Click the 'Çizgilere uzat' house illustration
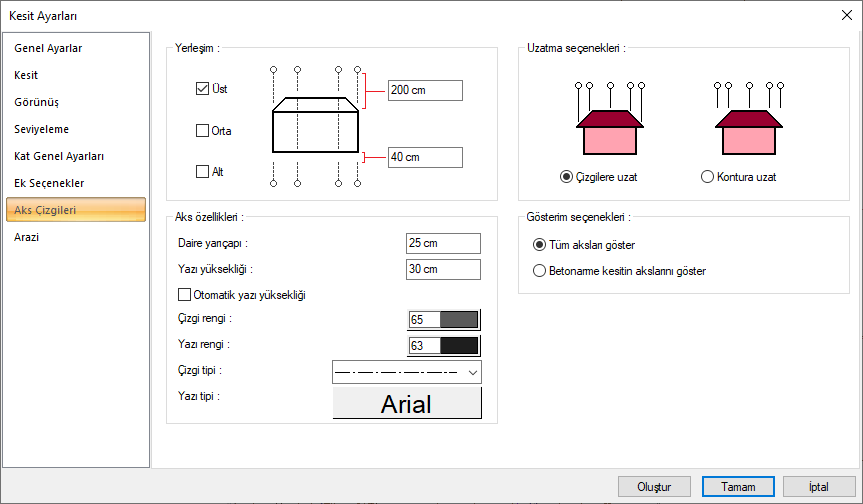The image size is (863, 504). click(x=610, y=123)
